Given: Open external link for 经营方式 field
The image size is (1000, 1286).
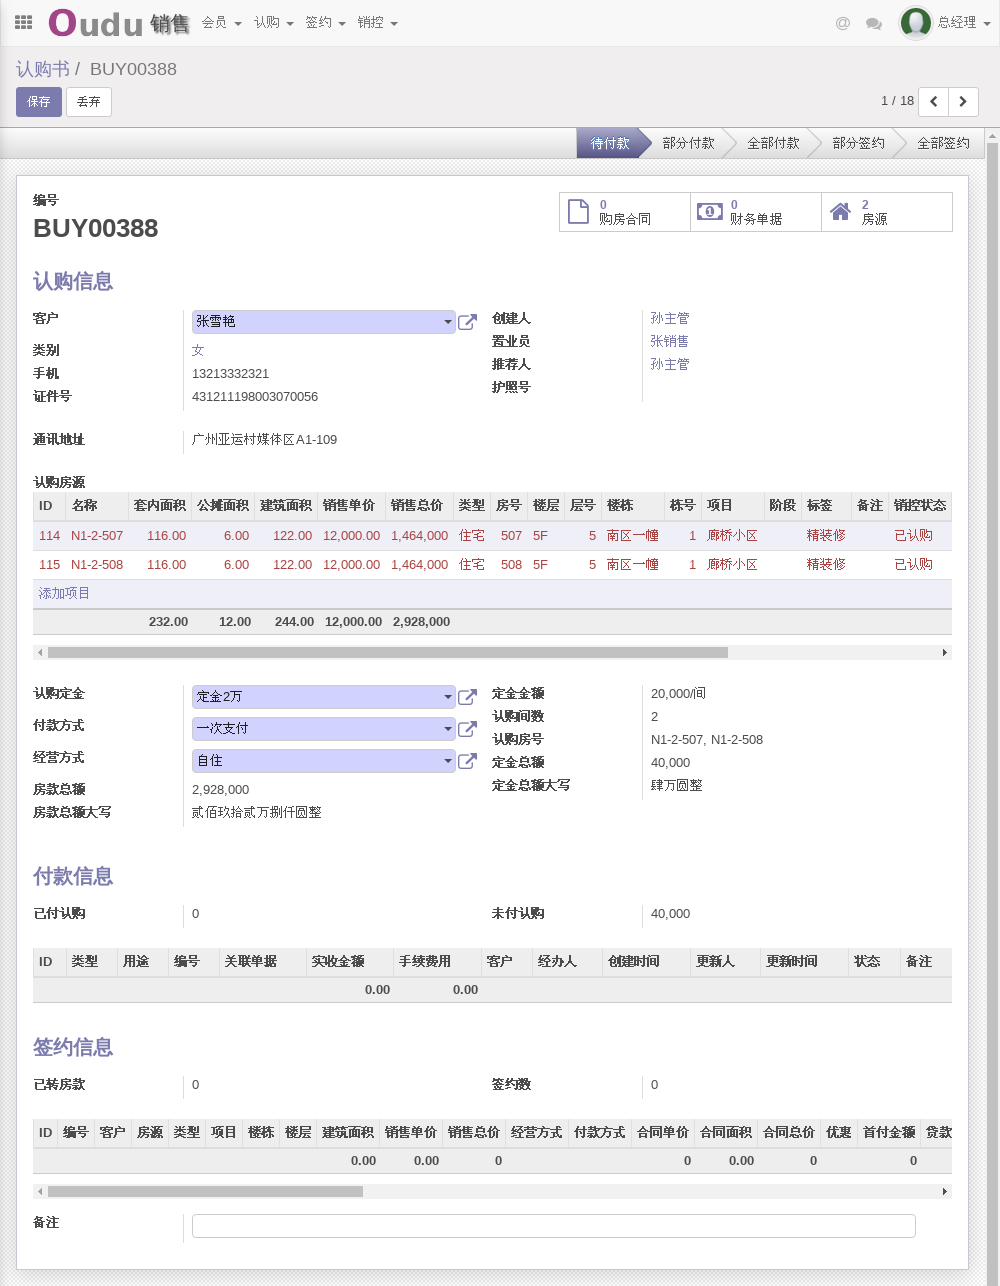Looking at the screenshot, I should [467, 761].
